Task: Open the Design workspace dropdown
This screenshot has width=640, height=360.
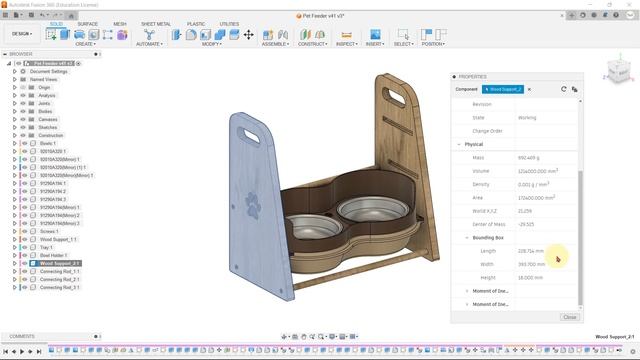Action: point(22,34)
